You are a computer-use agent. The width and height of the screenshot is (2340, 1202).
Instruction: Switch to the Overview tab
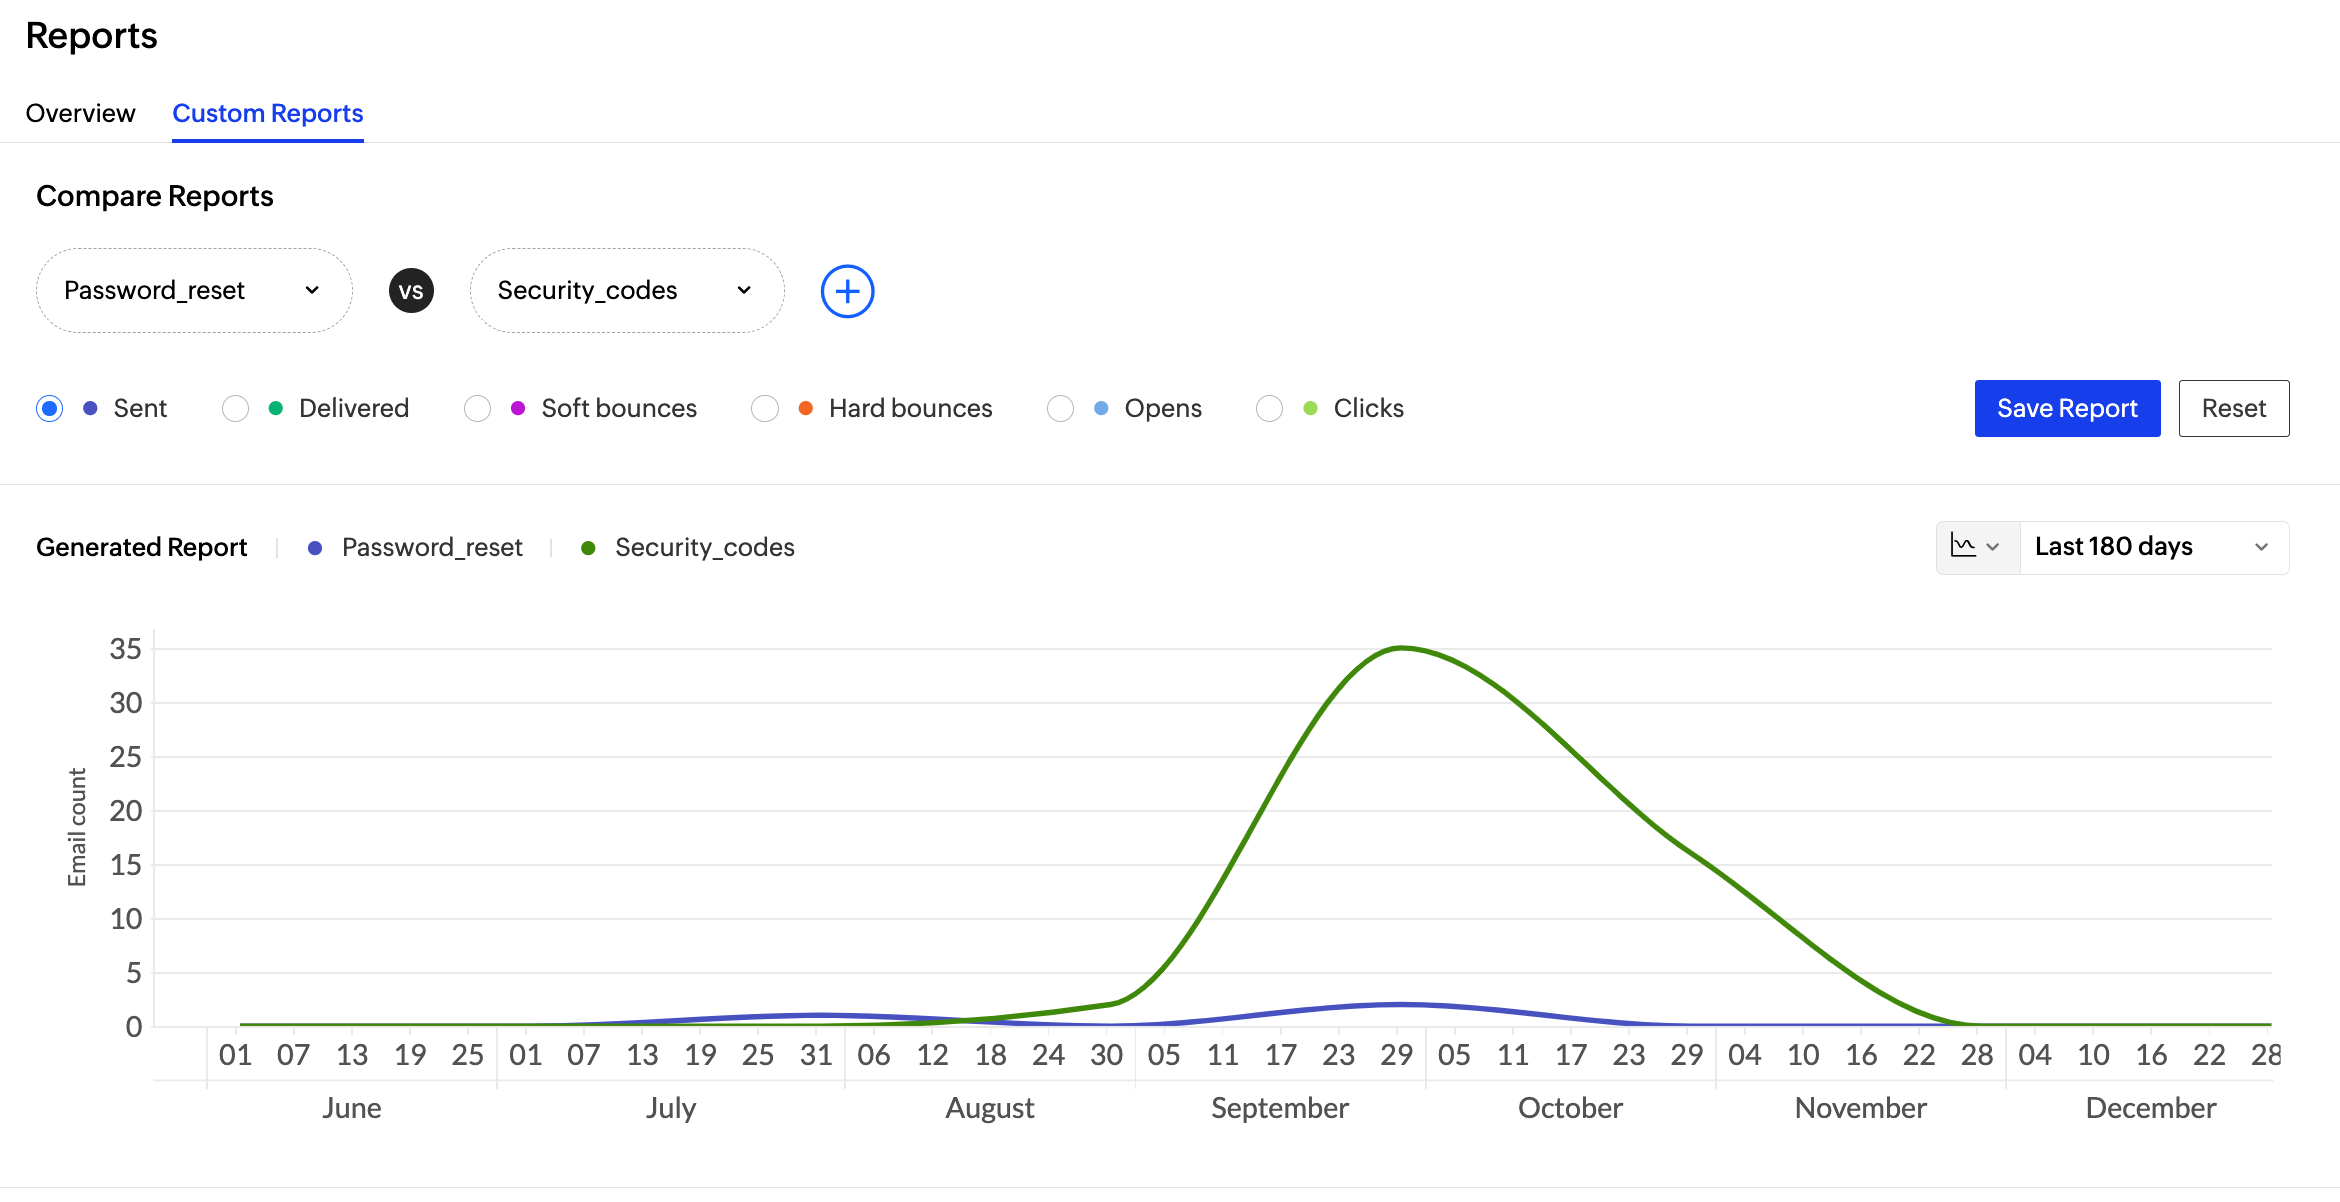tap(80, 113)
